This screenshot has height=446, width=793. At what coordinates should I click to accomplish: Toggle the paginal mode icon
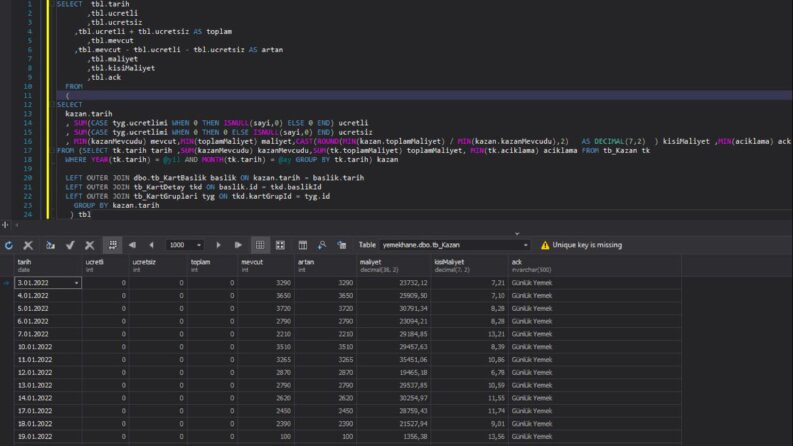[x=112, y=245]
